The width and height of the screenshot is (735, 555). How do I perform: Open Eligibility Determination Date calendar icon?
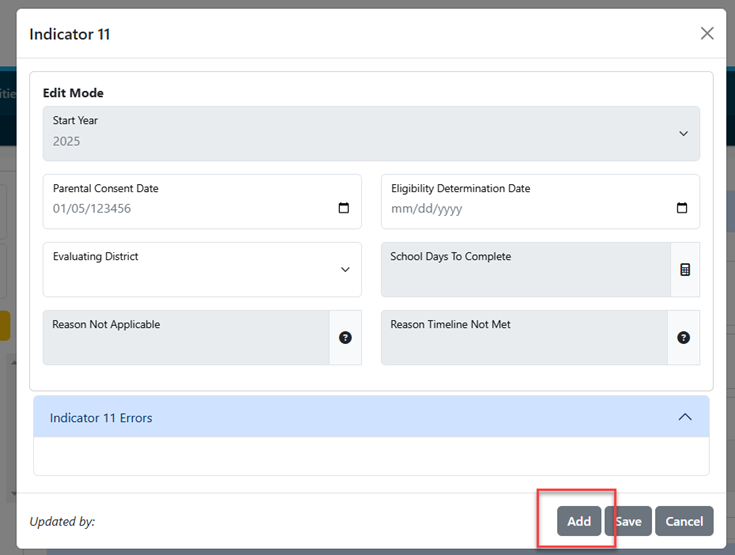click(x=682, y=208)
